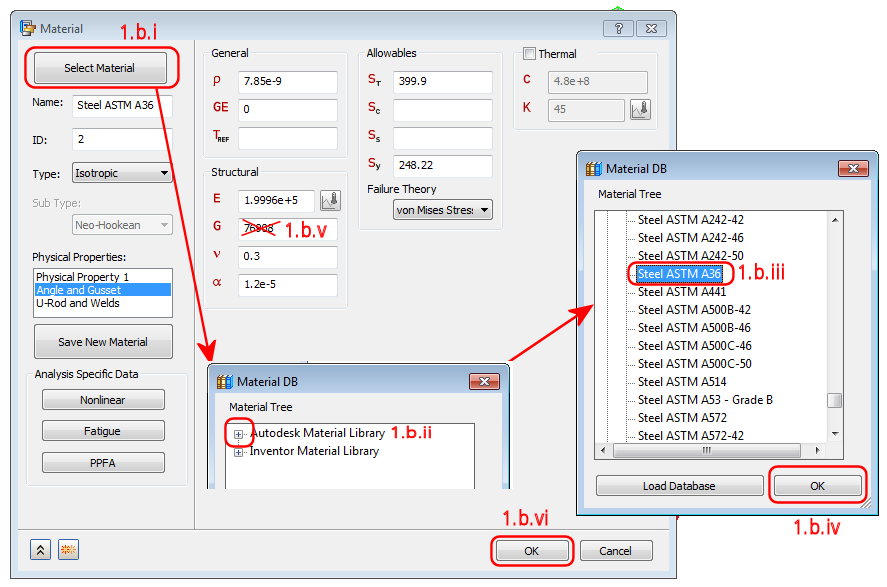Click the Sc allowable field
The image size is (887, 587).
[443, 110]
